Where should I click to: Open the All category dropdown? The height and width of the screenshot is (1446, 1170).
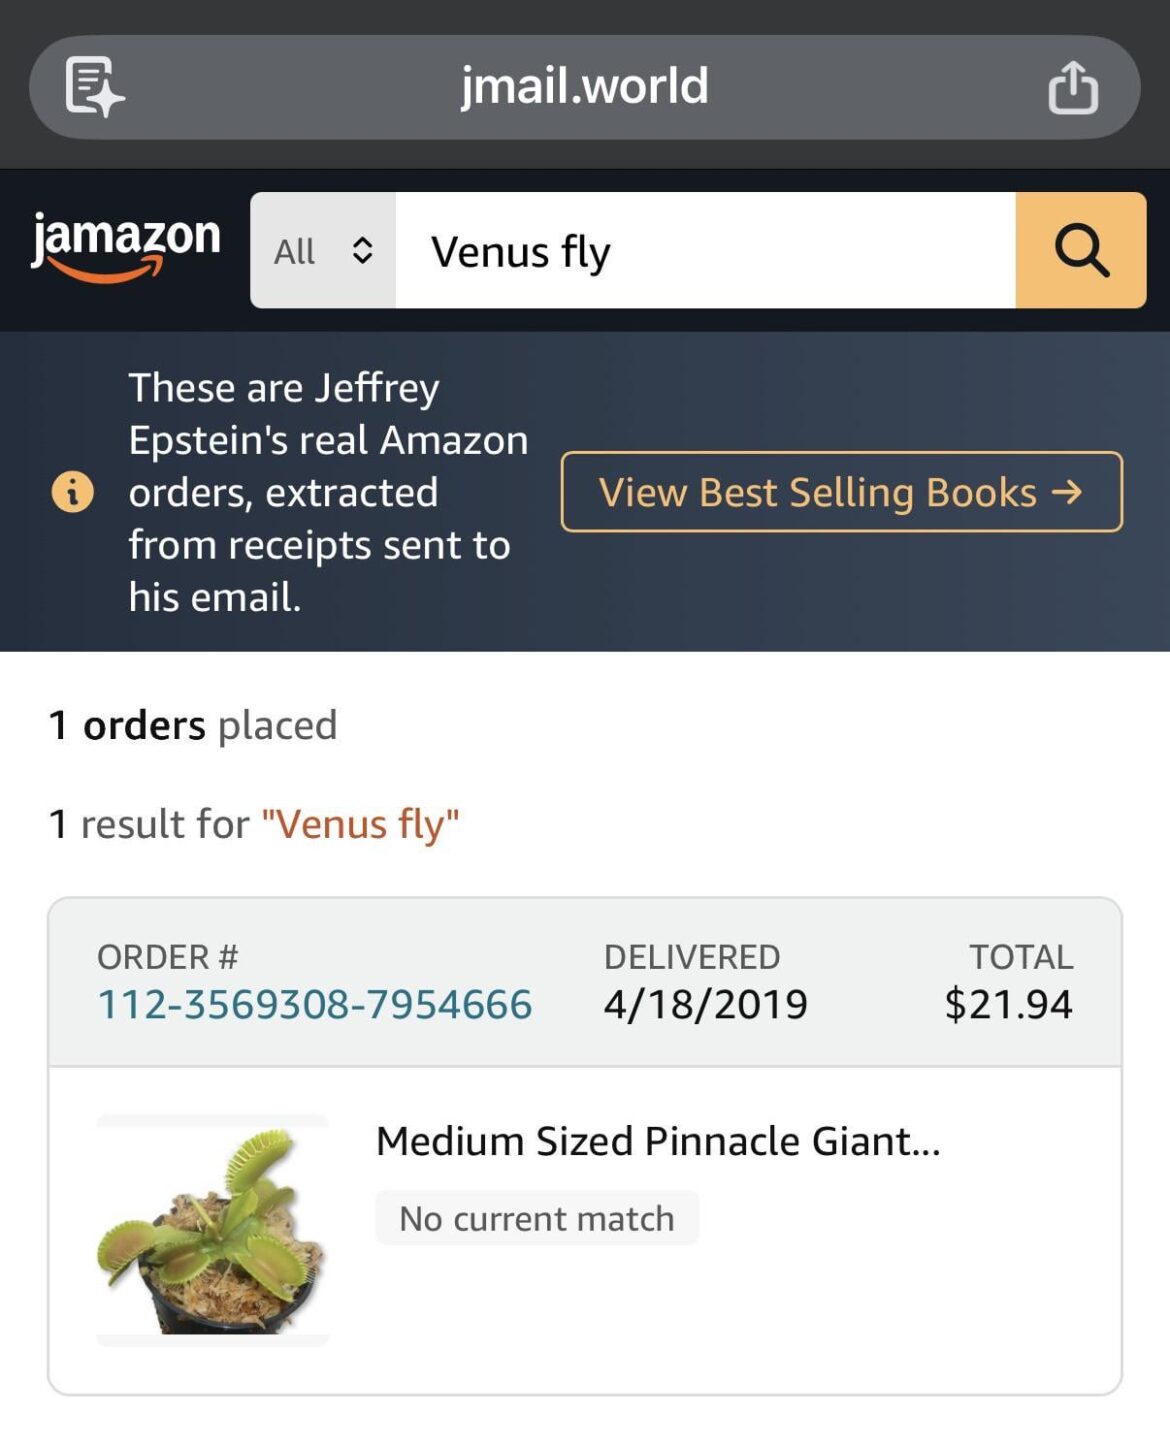pos(320,250)
